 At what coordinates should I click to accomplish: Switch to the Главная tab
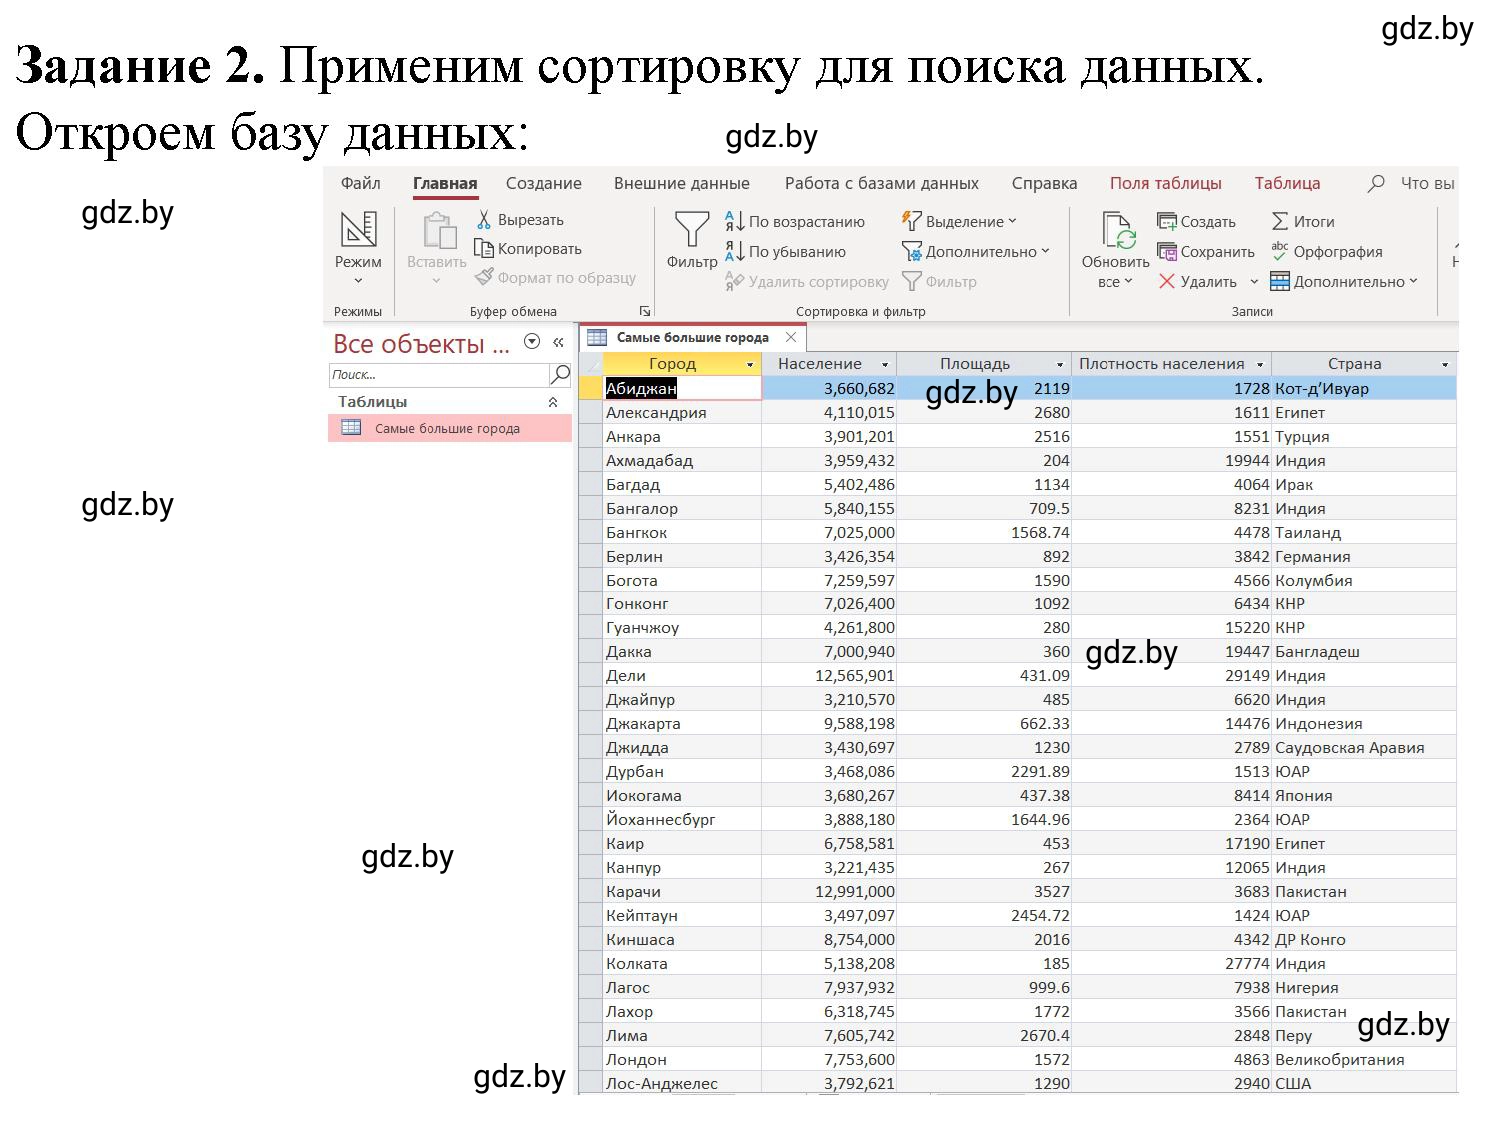[x=445, y=183]
